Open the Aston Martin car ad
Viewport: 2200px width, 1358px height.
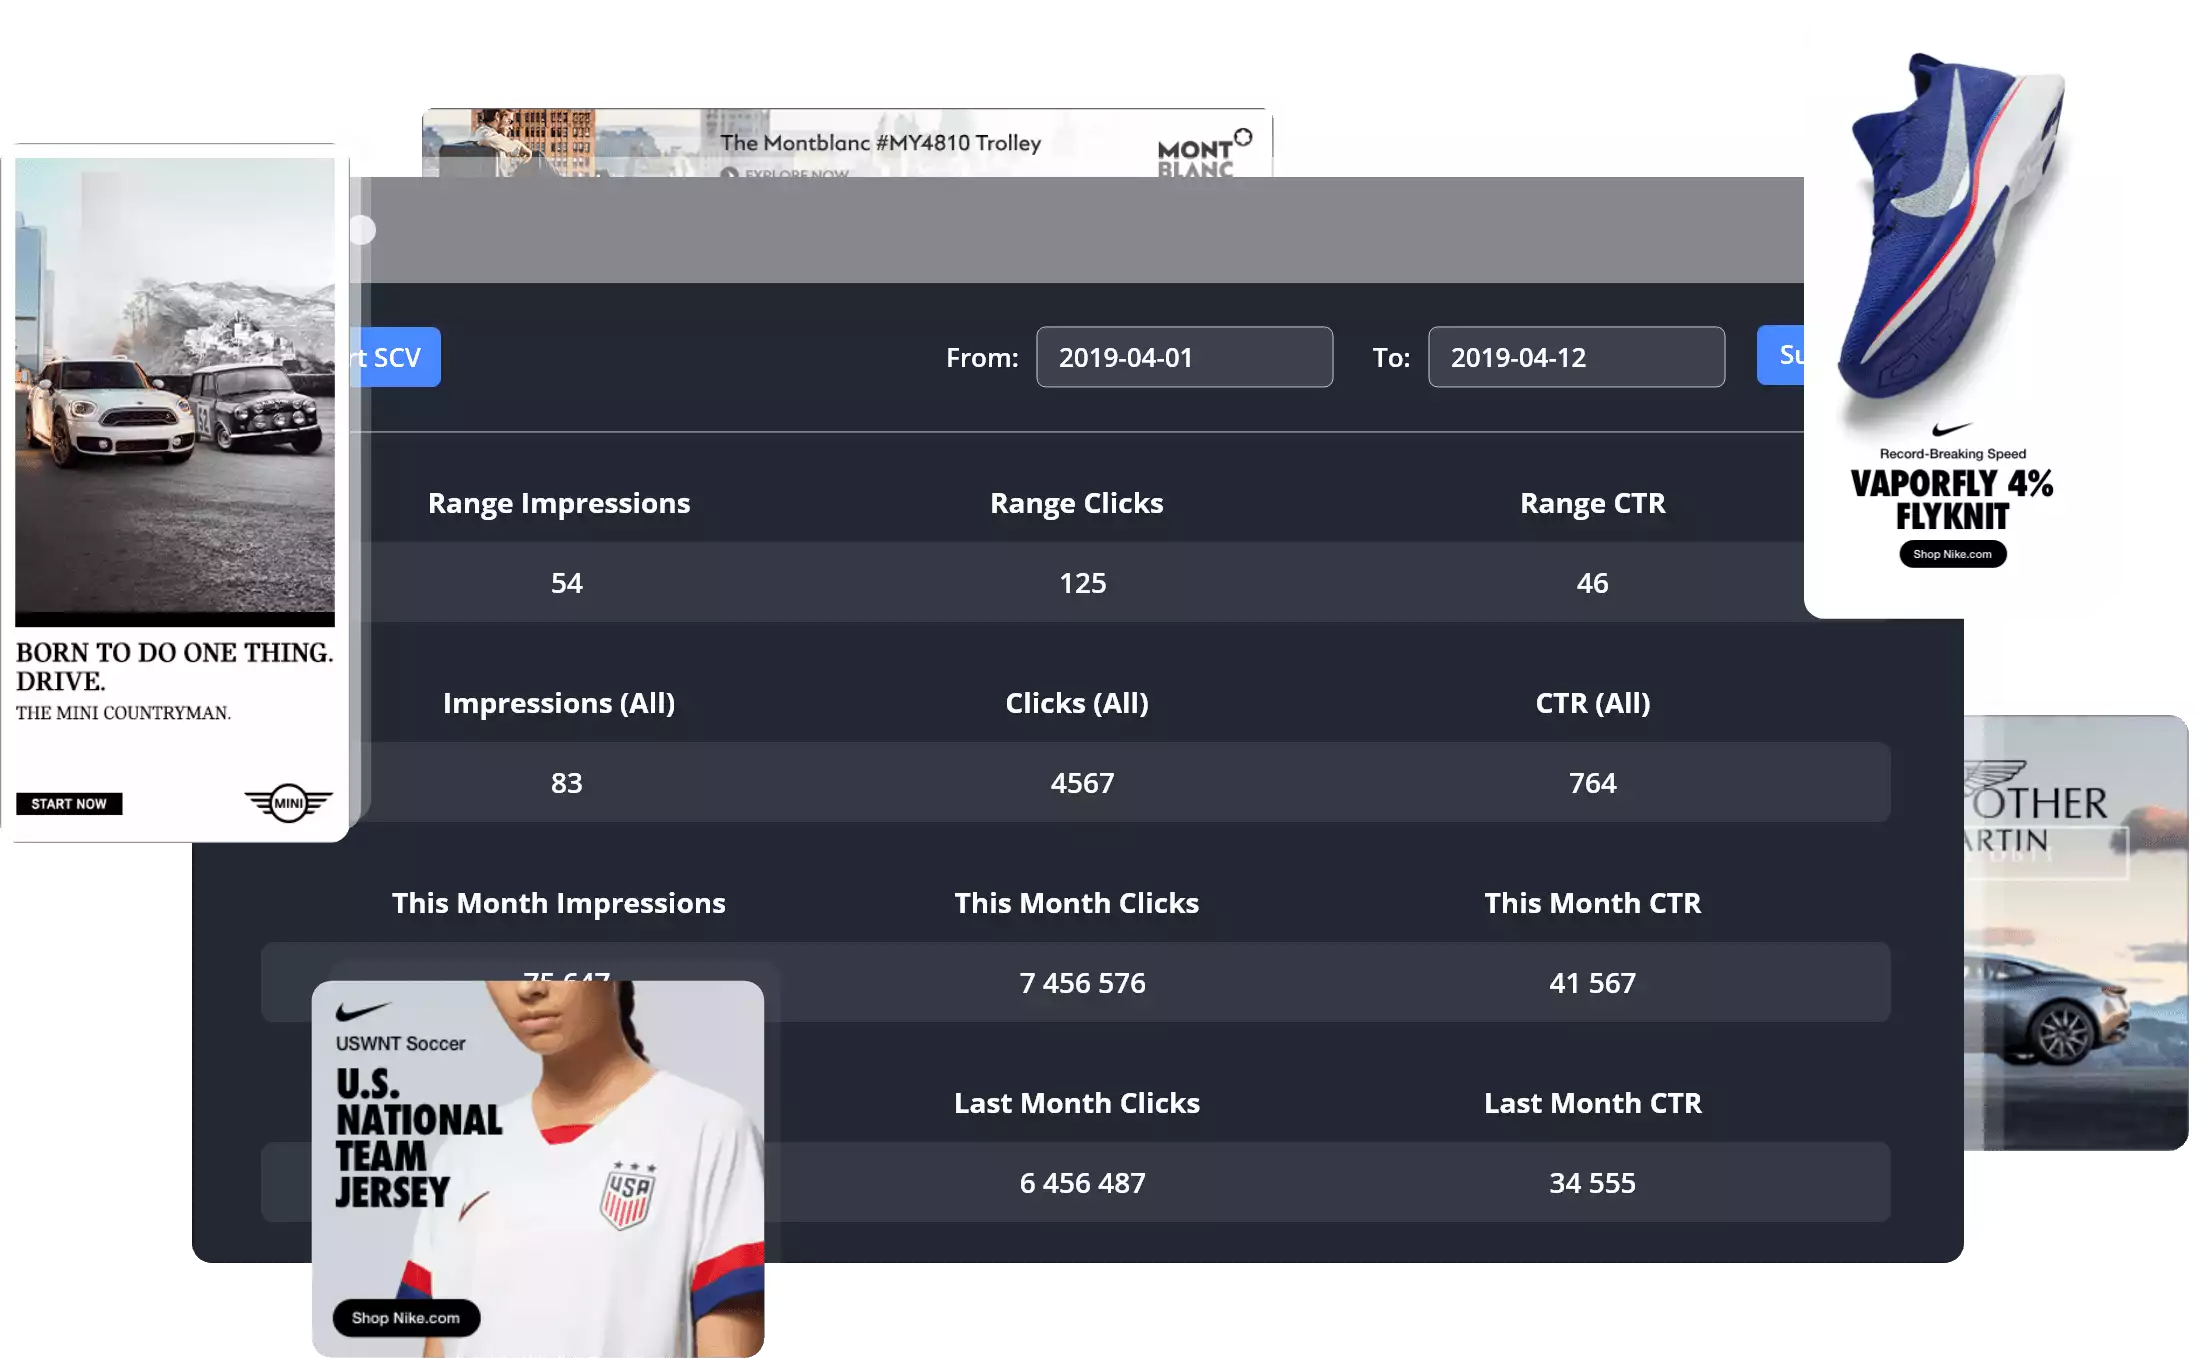pos(2076,932)
